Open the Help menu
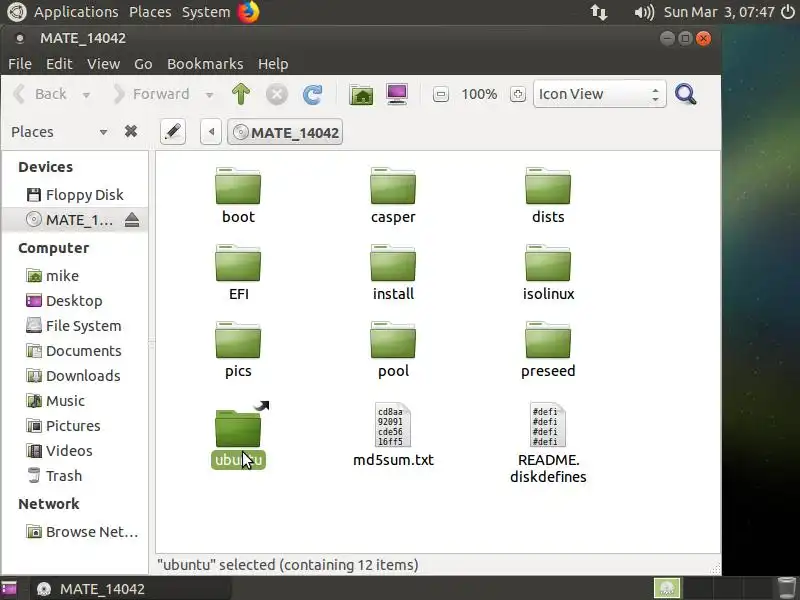800x600 pixels. coord(273,64)
